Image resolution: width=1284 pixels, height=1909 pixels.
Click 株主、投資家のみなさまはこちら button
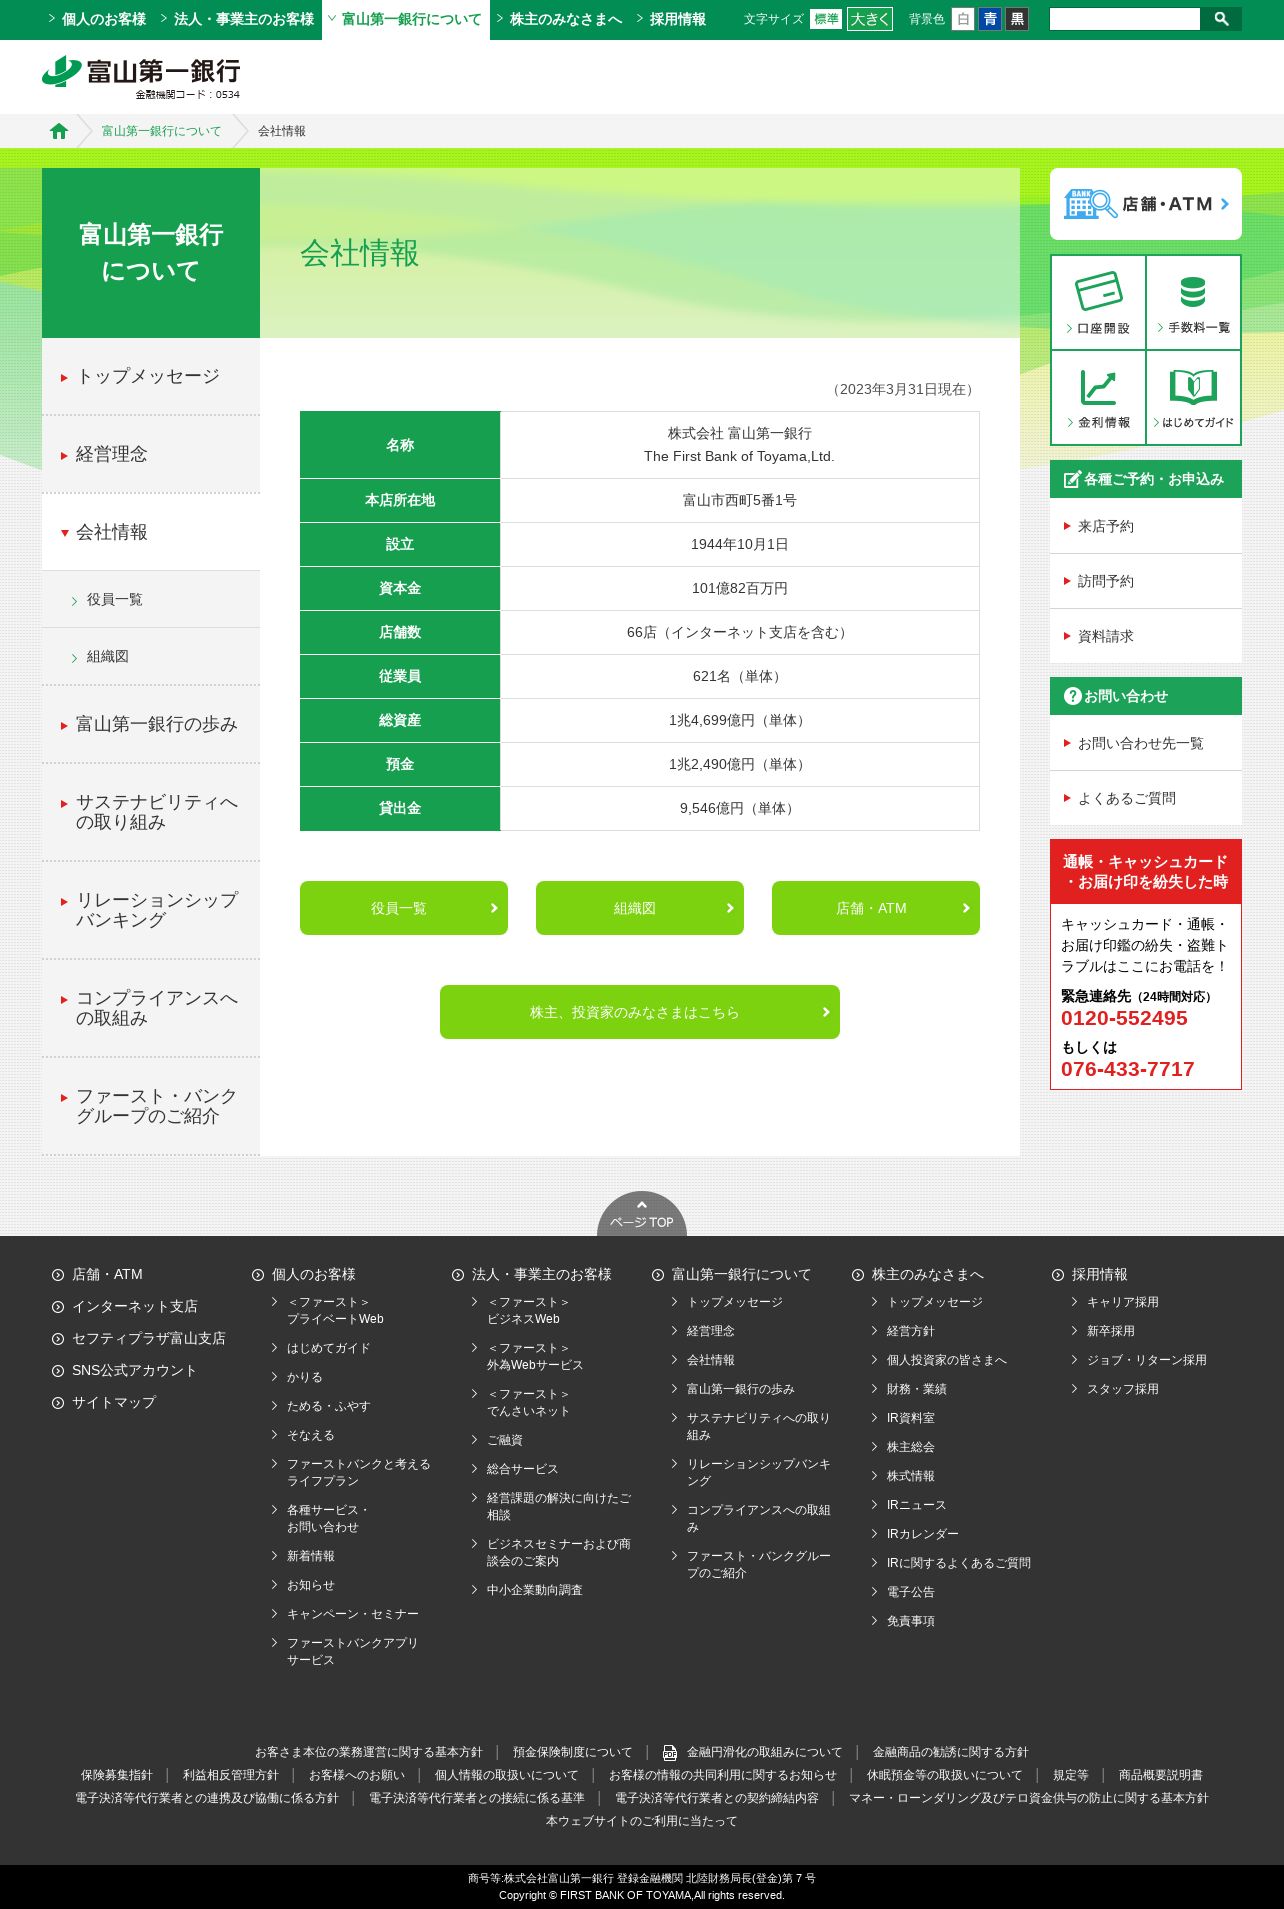pos(640,1012)
